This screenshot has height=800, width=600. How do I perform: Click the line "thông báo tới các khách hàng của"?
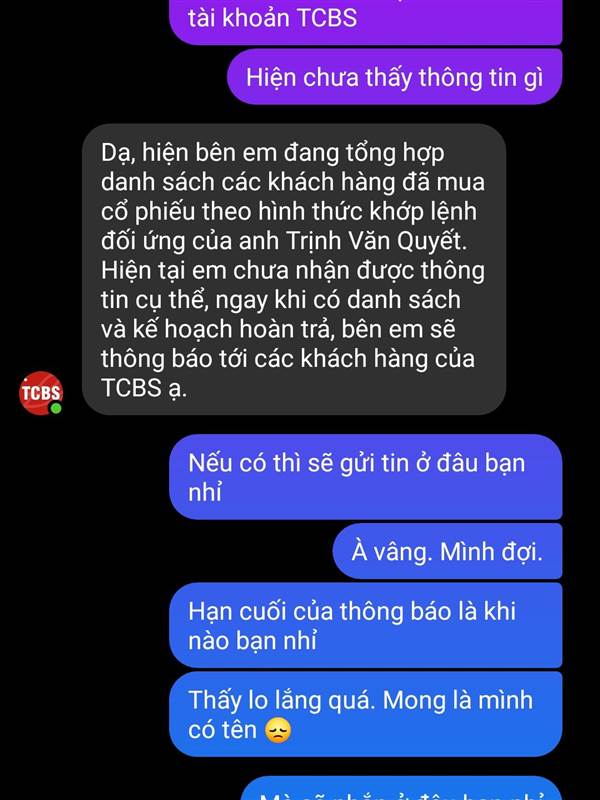288,359
